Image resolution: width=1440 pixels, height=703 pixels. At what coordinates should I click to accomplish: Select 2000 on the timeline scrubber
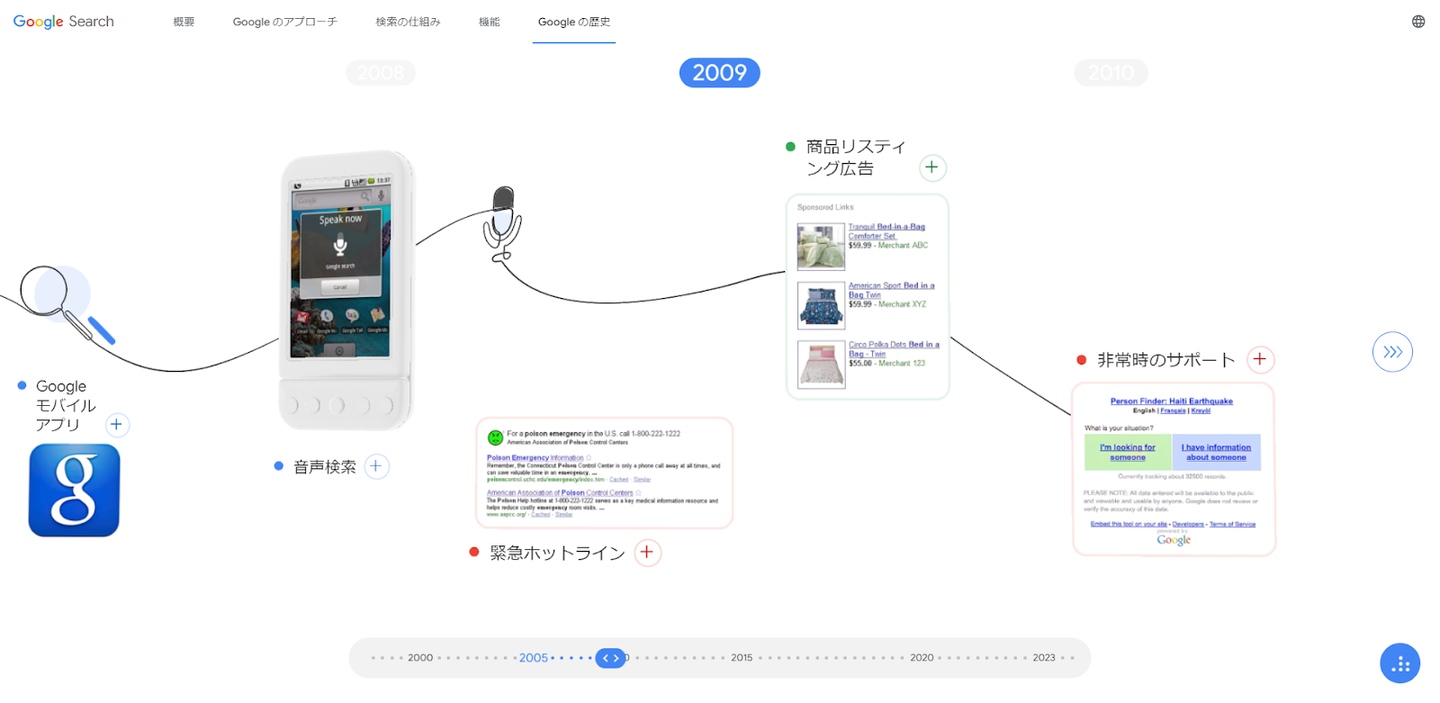tap(420, 658)
